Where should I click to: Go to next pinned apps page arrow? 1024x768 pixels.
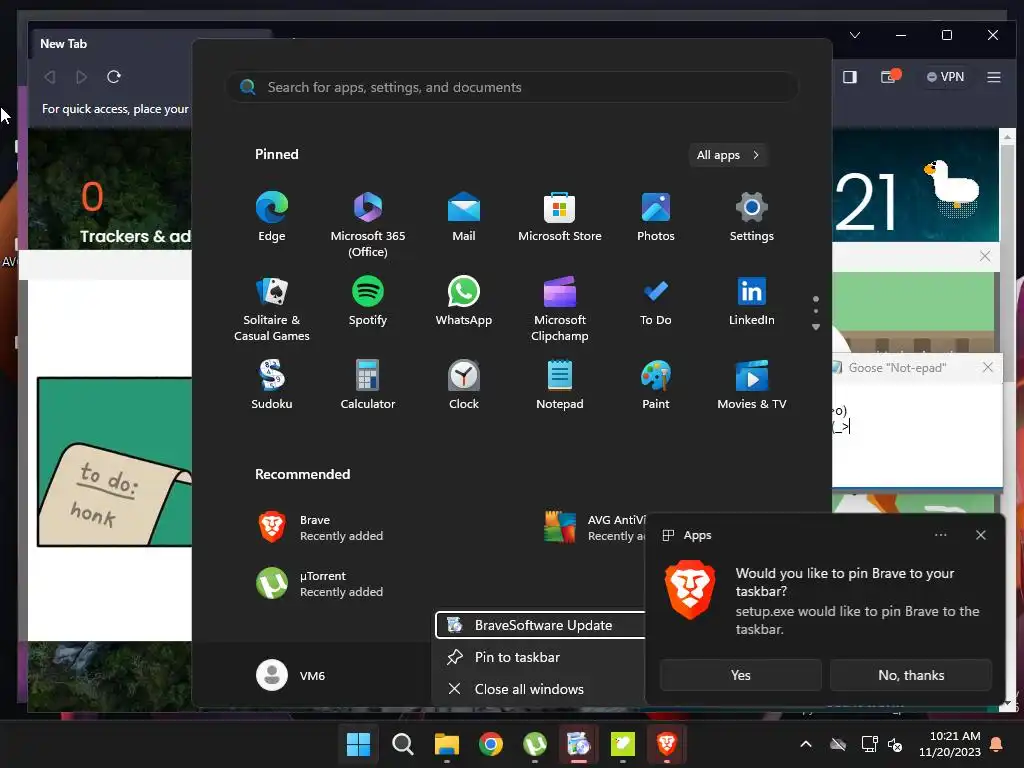tap(816, 327)
